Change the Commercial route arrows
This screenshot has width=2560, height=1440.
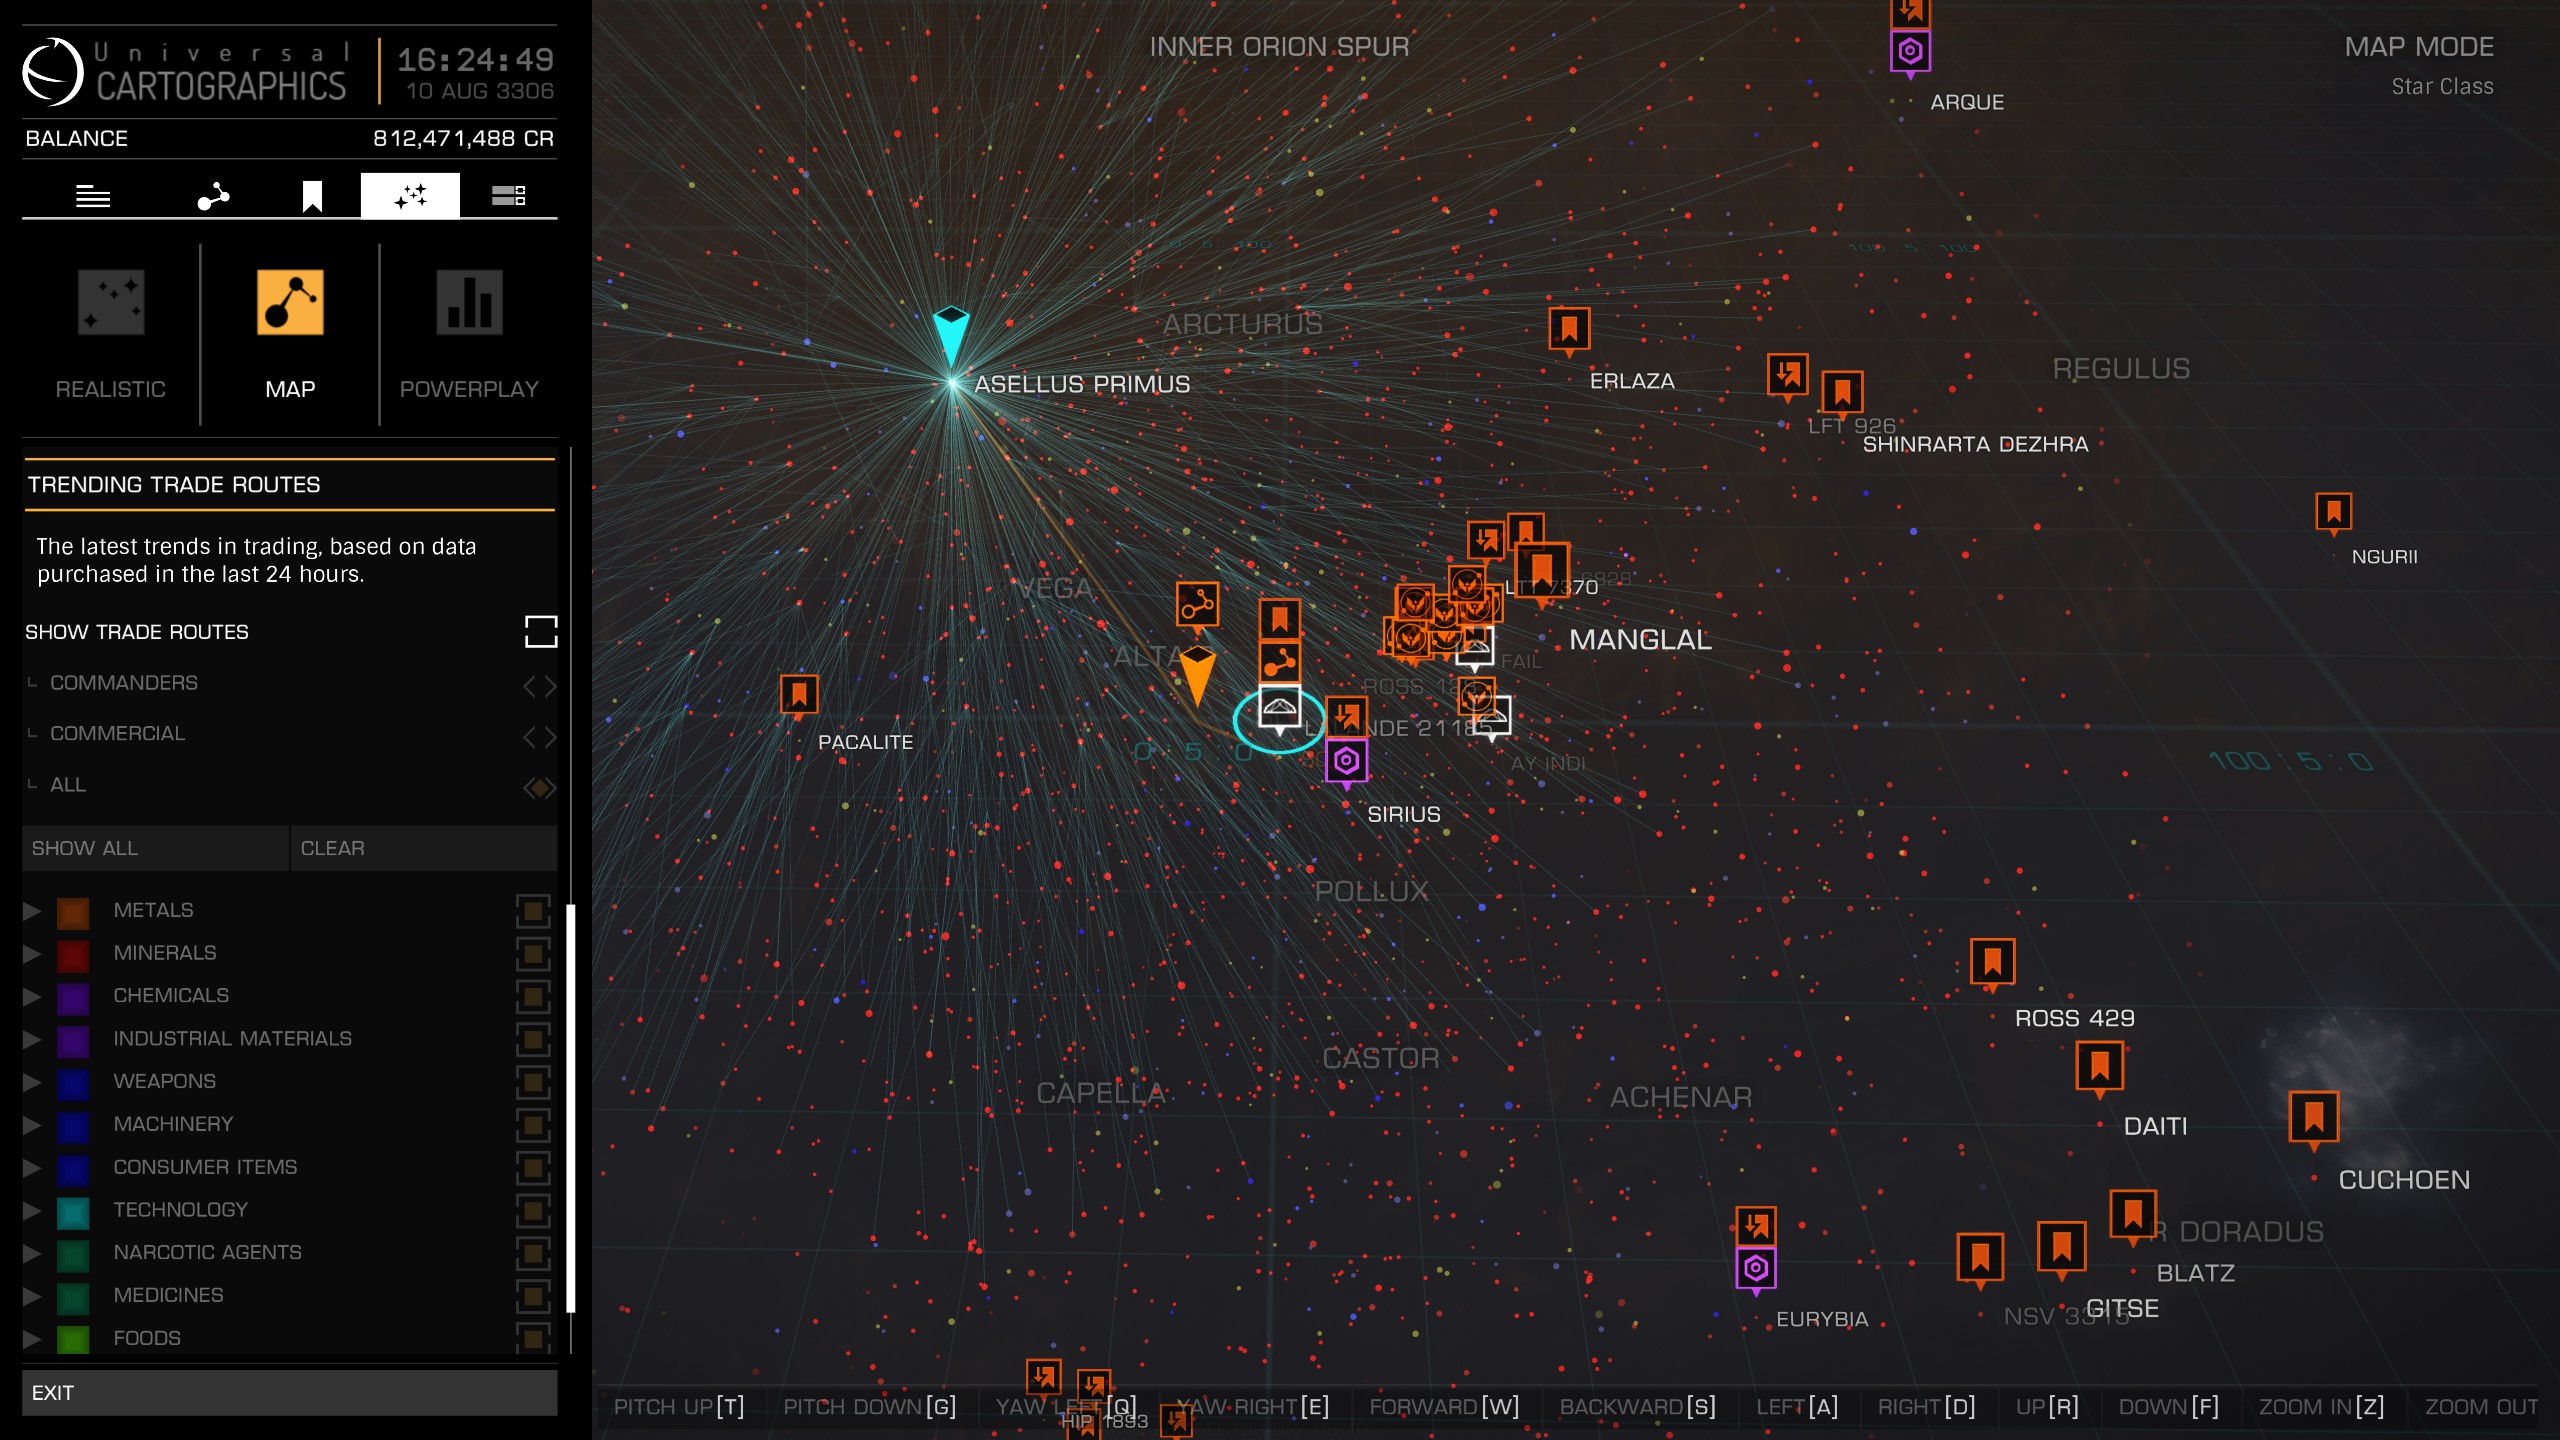[540, 737]
